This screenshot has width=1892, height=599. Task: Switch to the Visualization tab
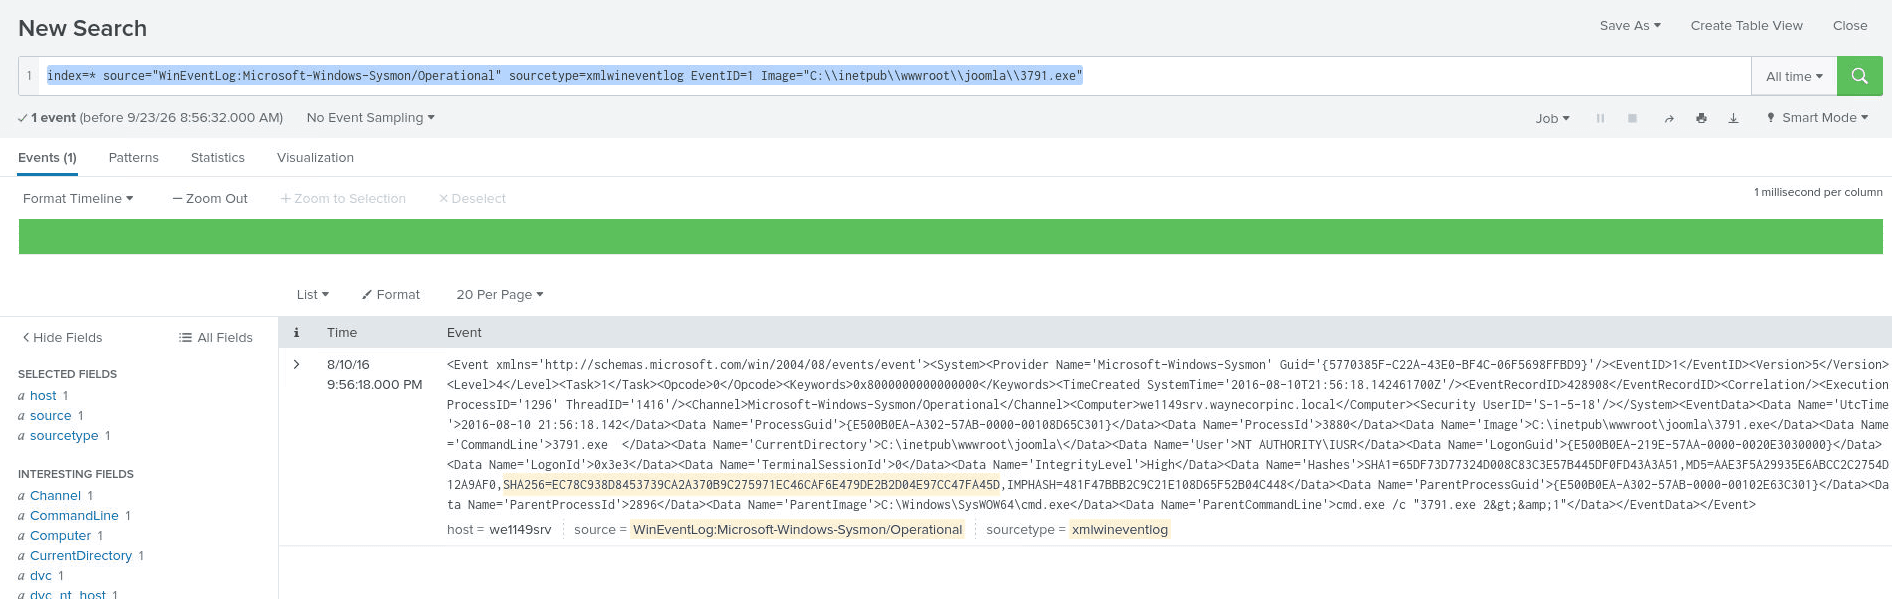pyautogui.click(x=315, y=157)
